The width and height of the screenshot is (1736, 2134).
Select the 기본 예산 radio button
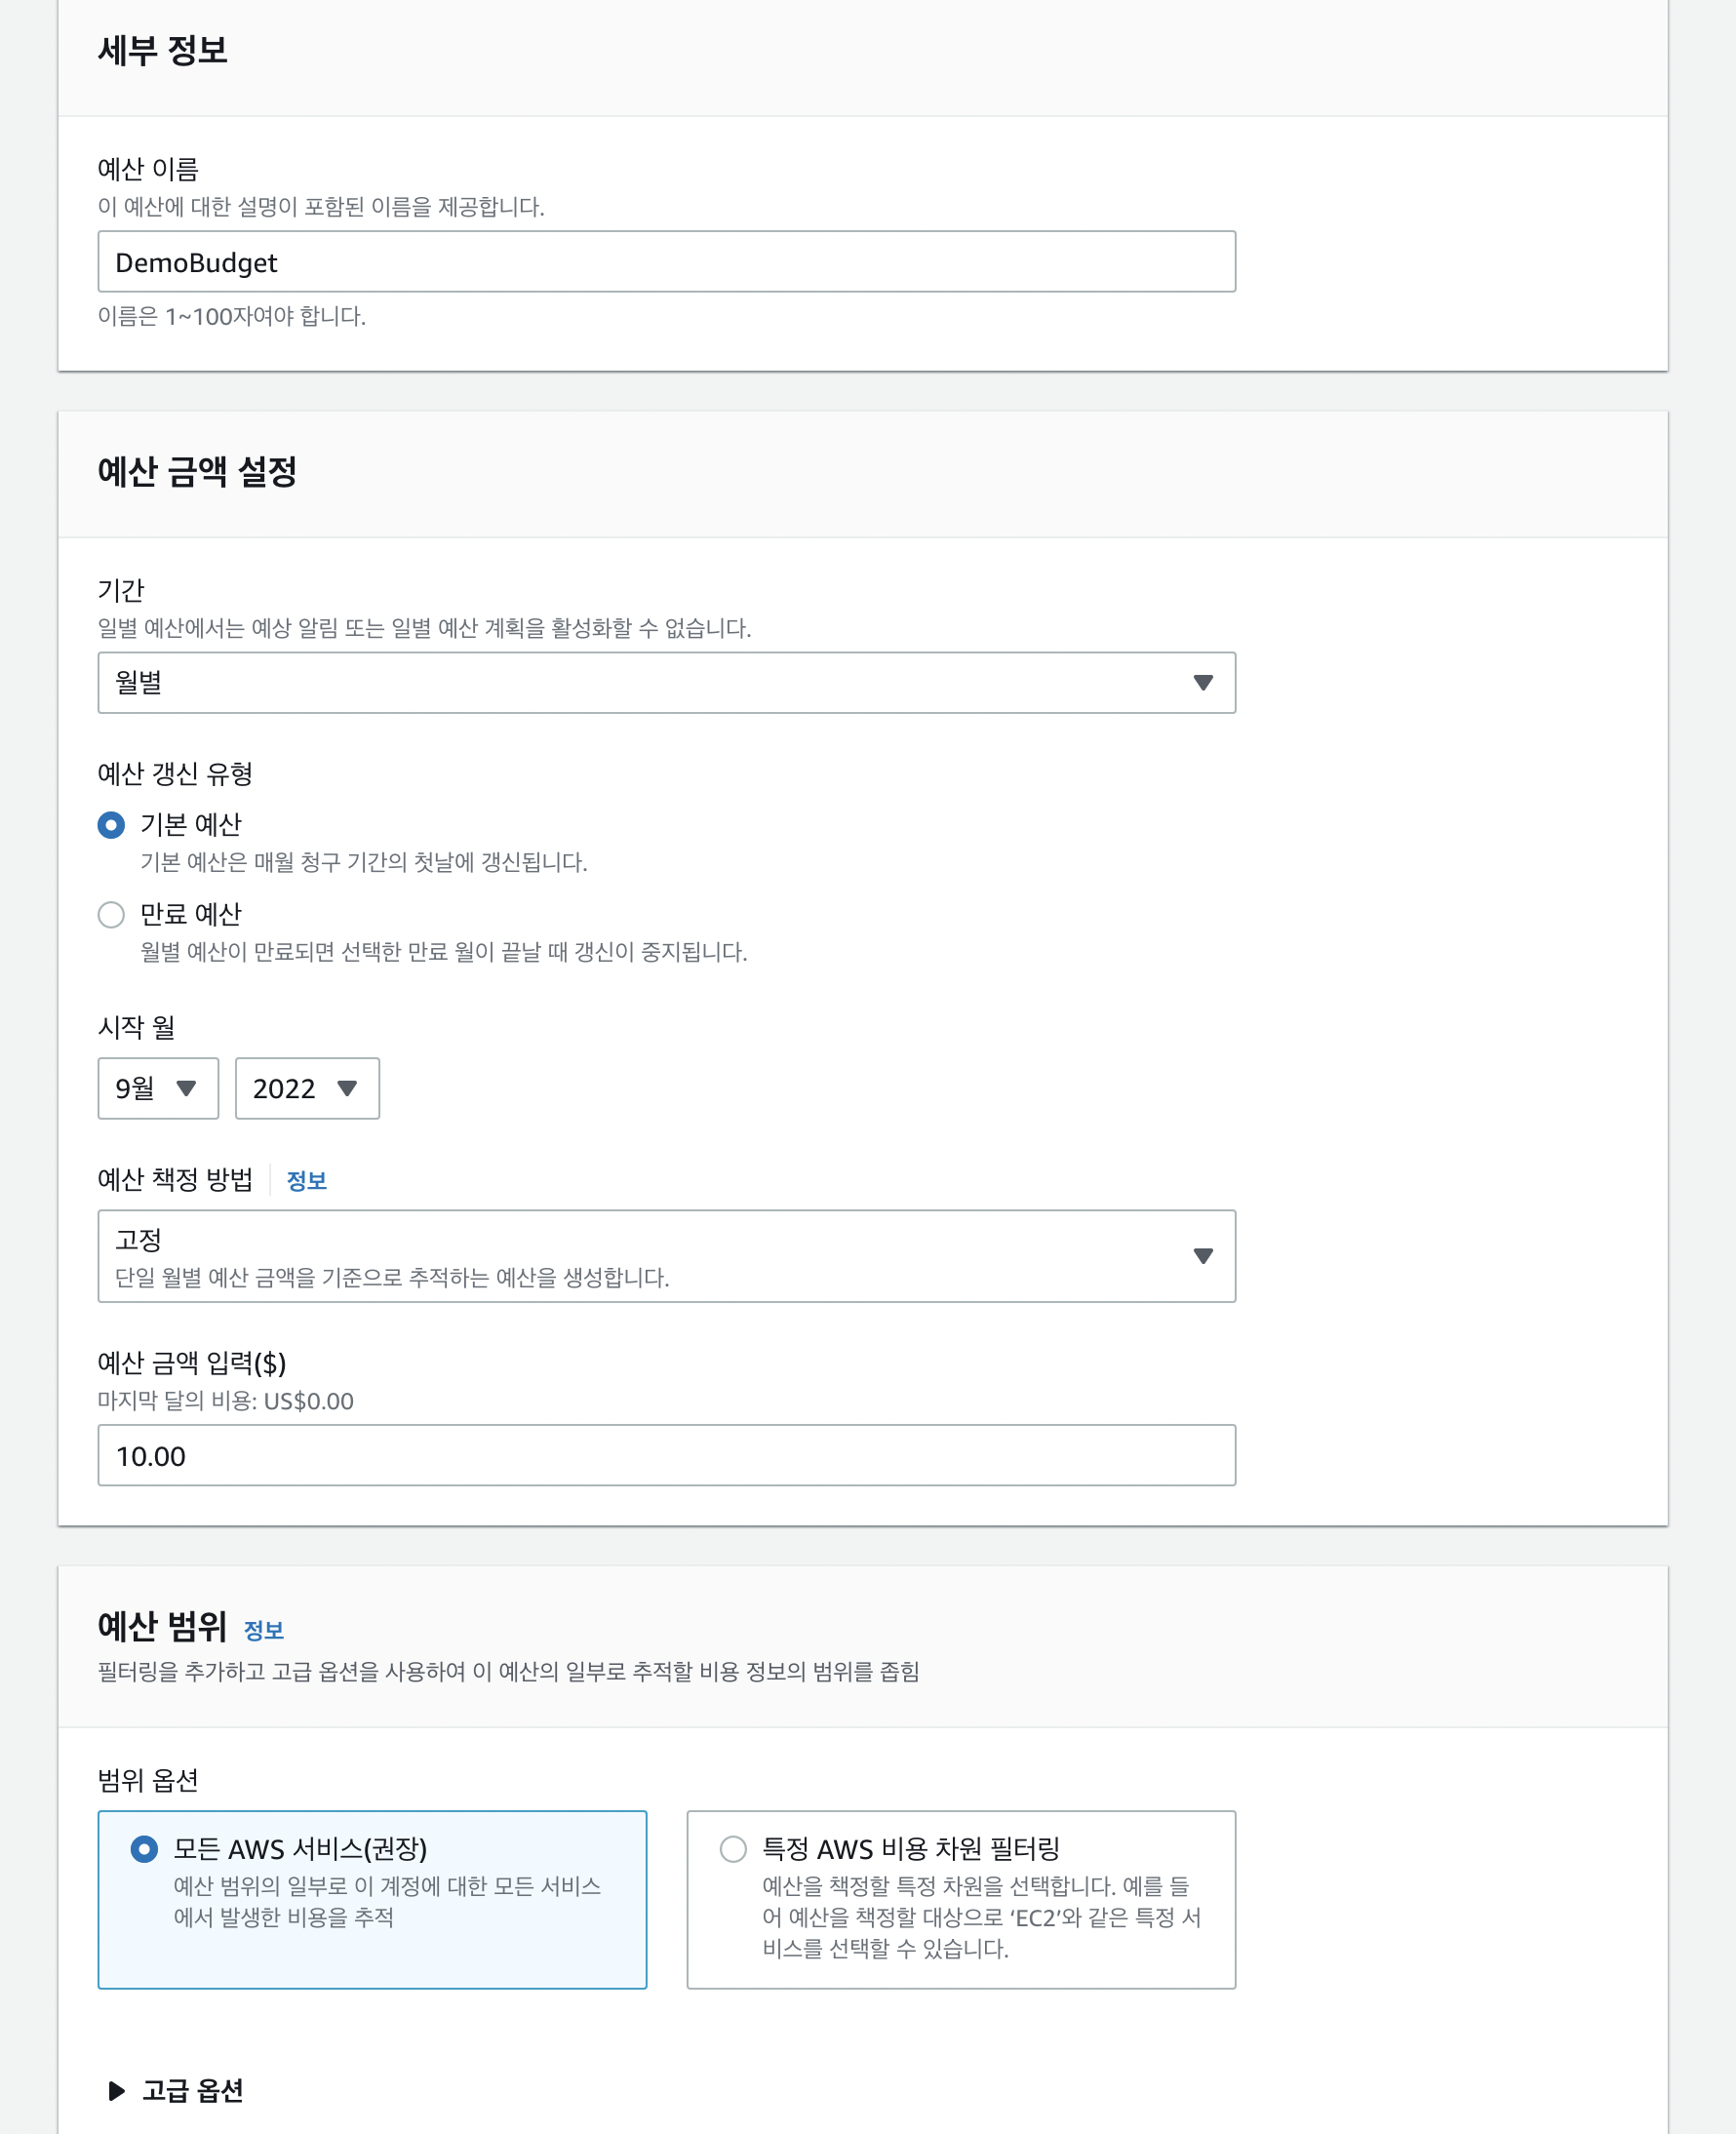click(111, 825)
